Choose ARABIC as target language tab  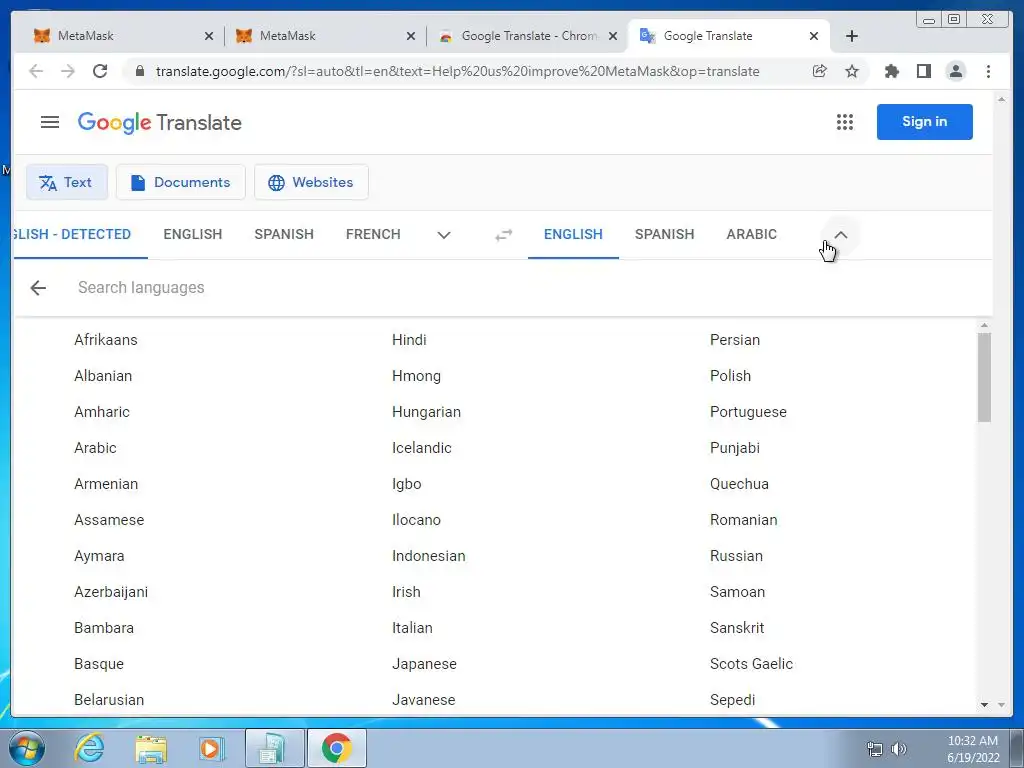[x=752, y=234]
